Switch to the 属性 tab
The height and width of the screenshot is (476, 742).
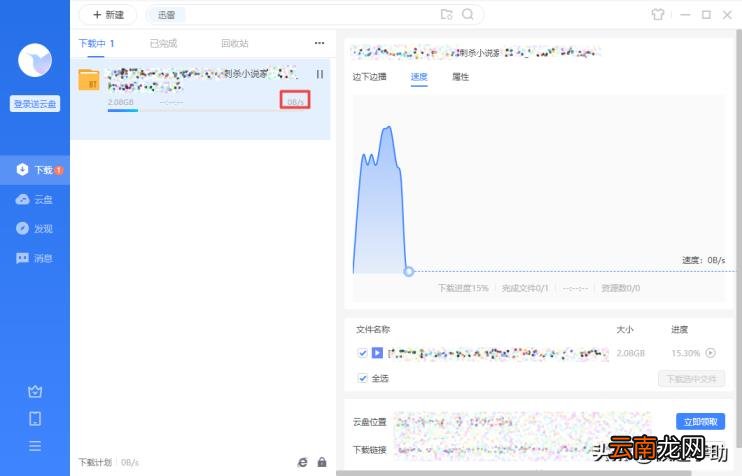point(460,77)
